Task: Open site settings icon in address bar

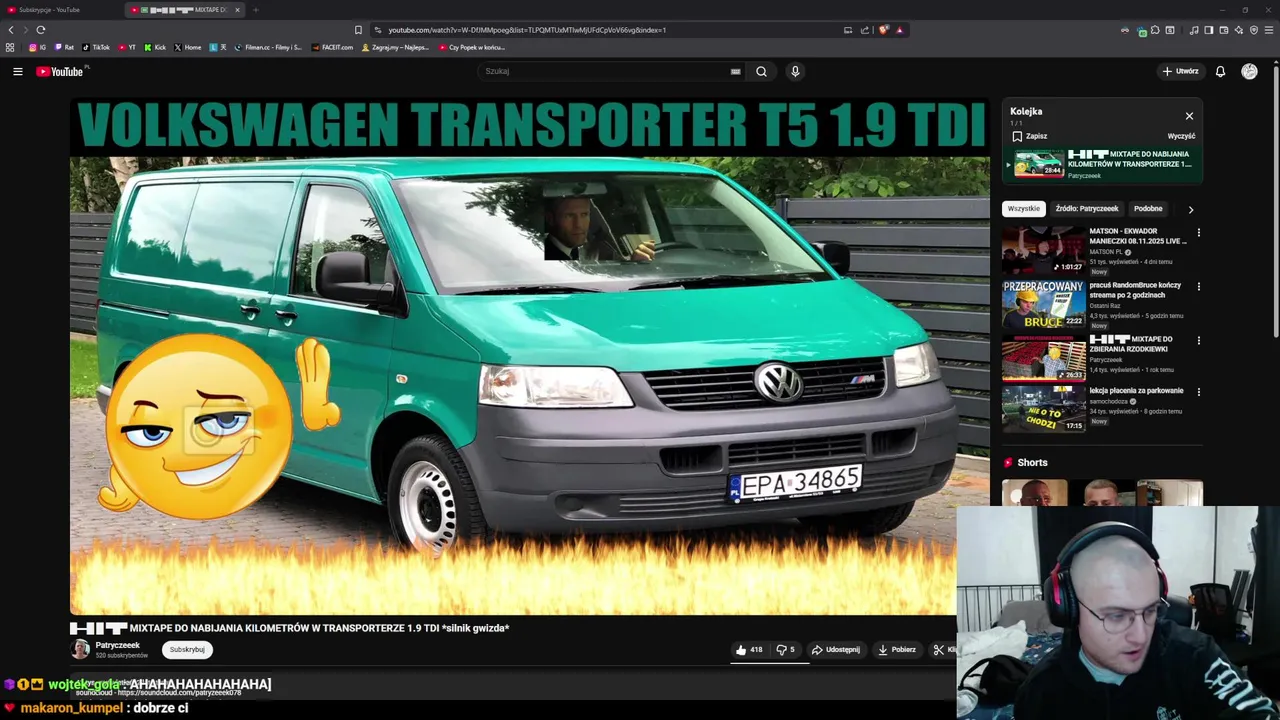Action: pos(377,30)
